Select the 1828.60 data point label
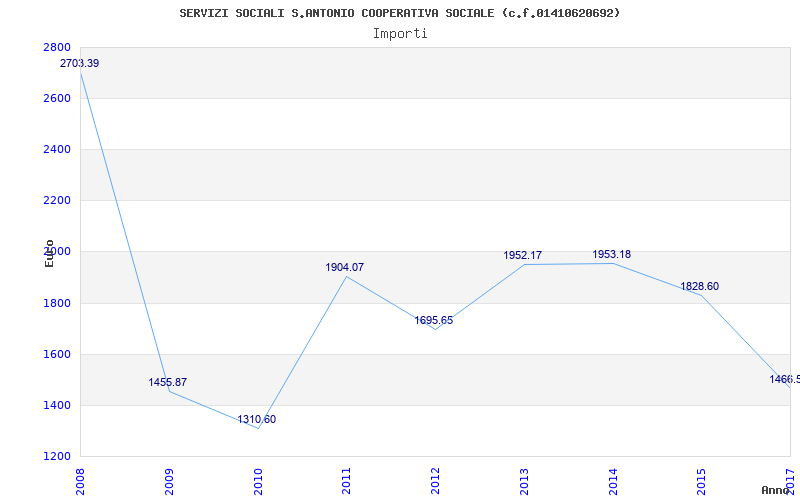The width and height of the screenshot is (800, 500). click(x=699, y=287)
